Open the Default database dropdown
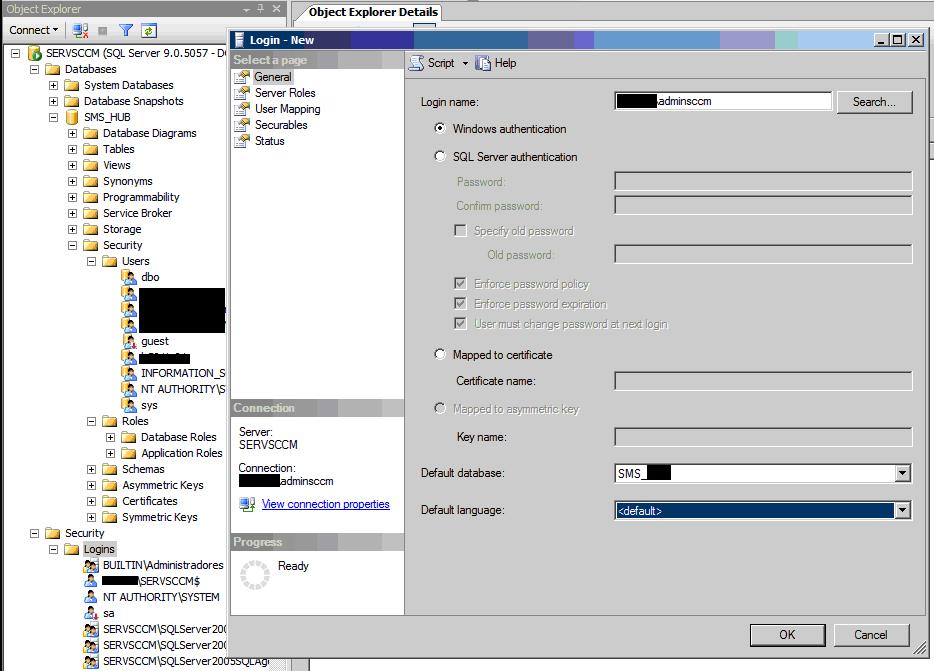 tap(902, 473)
